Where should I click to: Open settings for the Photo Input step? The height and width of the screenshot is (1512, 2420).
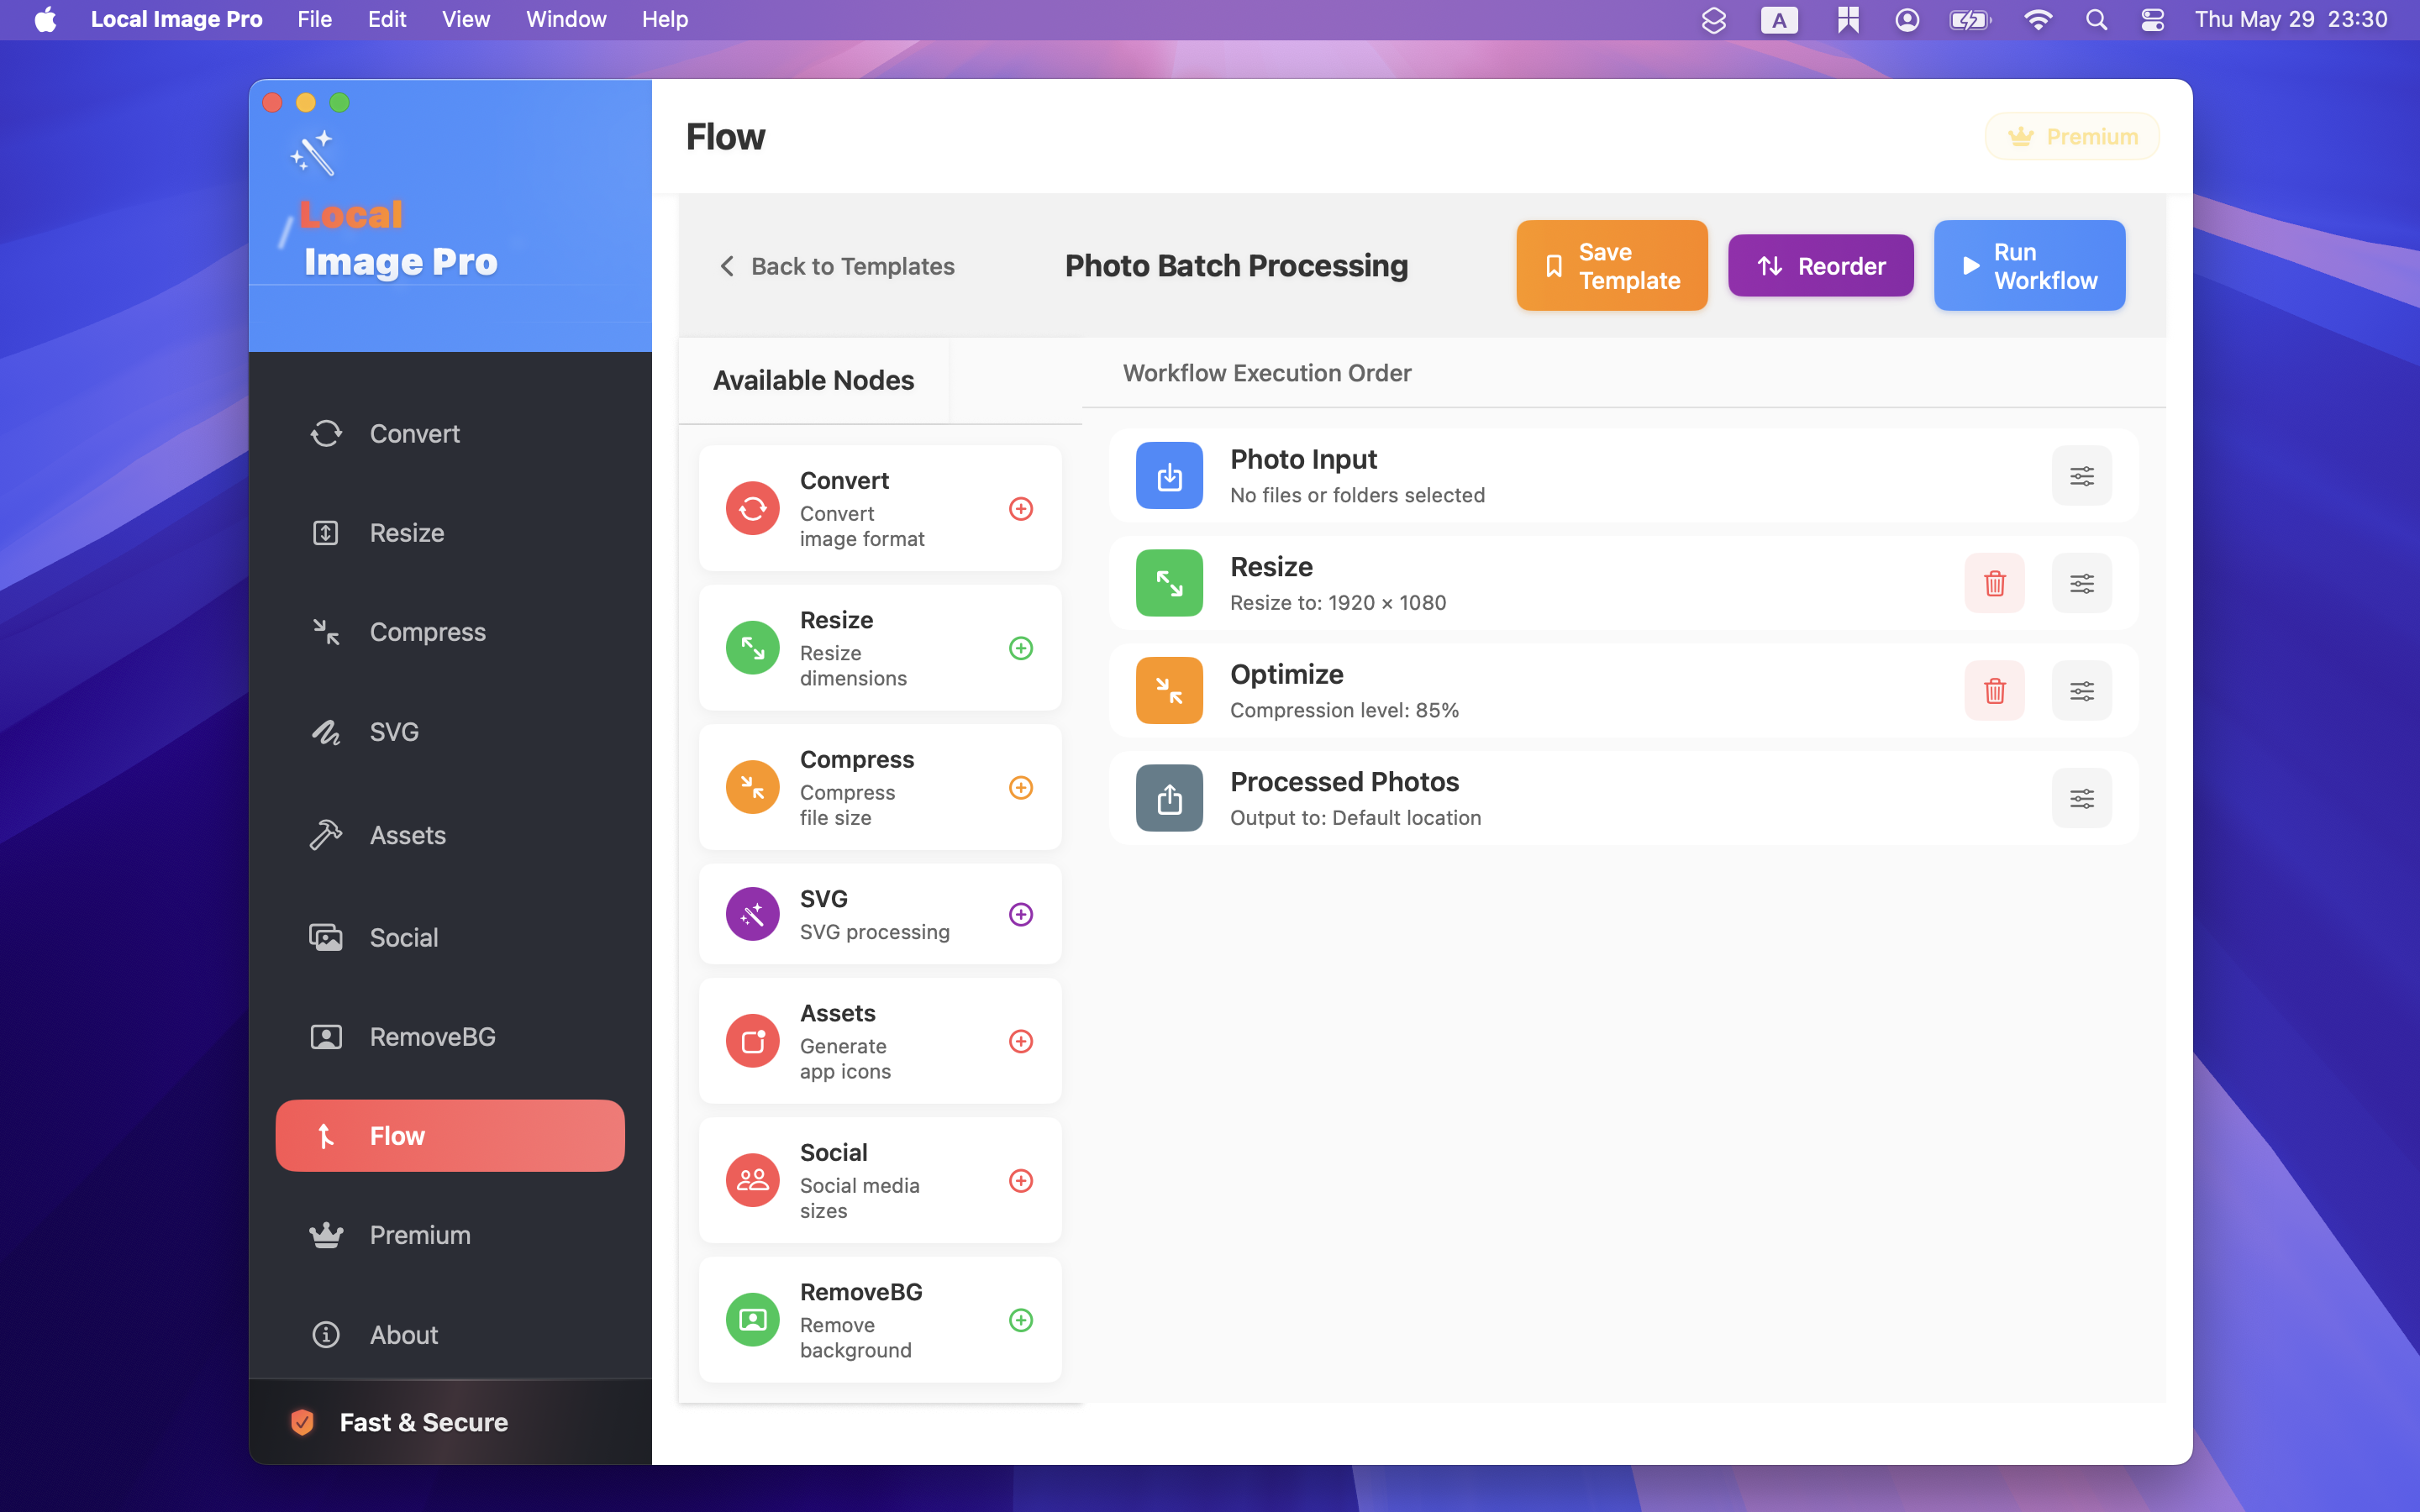(2081, 476)
